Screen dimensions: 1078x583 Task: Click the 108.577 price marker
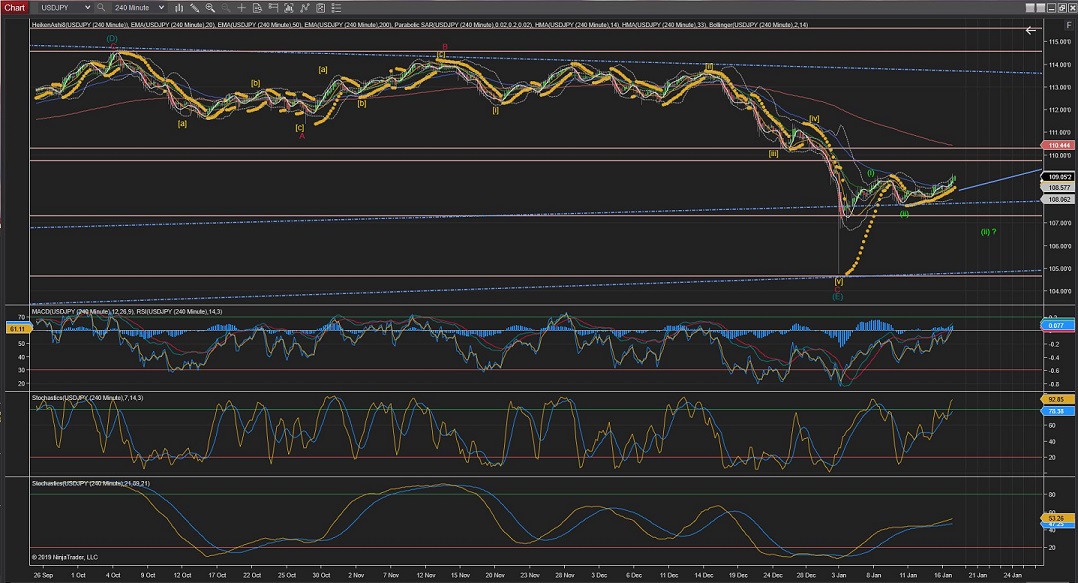tap(1058, 187)
